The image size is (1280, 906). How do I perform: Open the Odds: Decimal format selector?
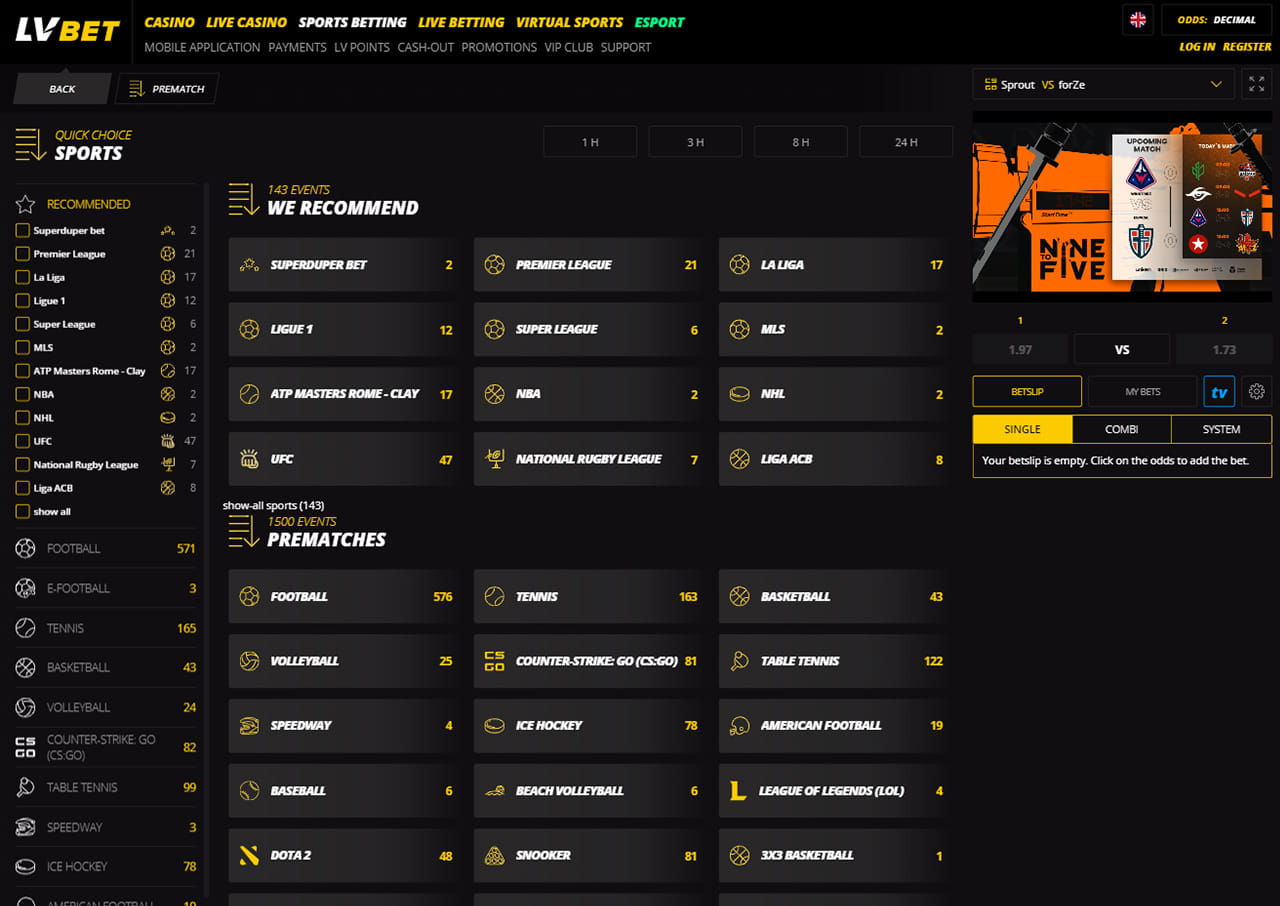pyautogui.click(x=1216, y=19)
